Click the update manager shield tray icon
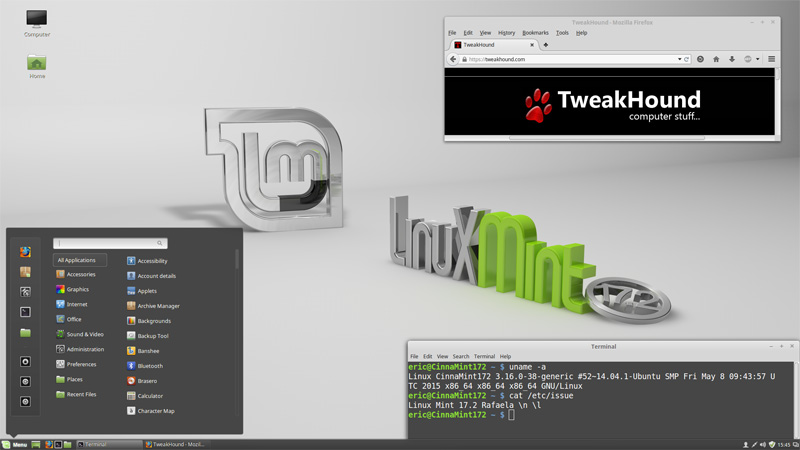 (x=772, y=445)
